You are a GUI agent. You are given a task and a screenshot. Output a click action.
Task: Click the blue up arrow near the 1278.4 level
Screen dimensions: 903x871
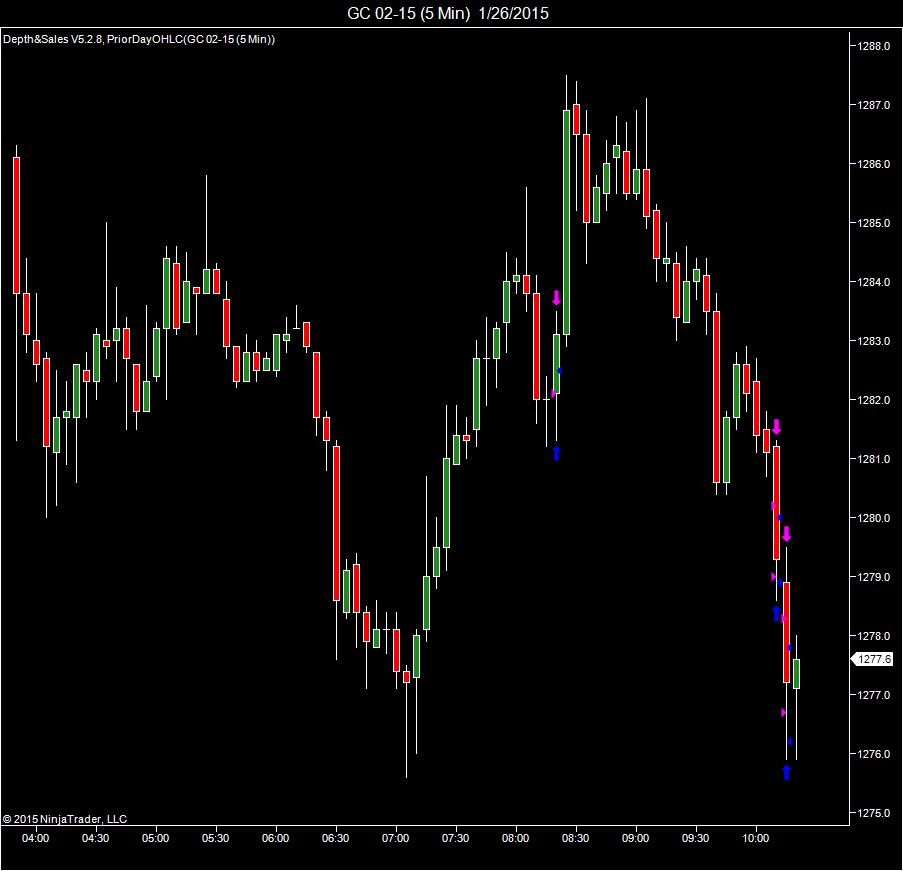click(776, 613)
